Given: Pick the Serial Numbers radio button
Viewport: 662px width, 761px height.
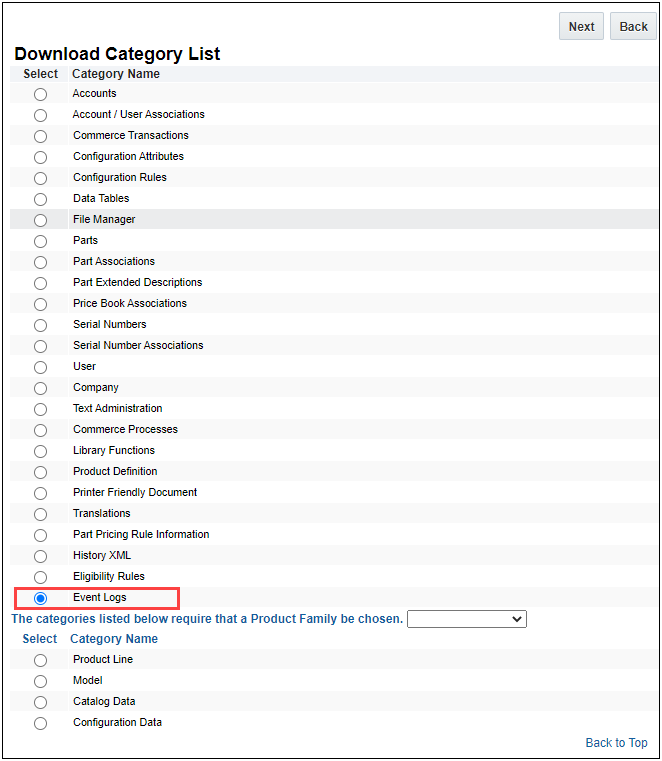Looking at the screenshot, I should coord(40,325).
